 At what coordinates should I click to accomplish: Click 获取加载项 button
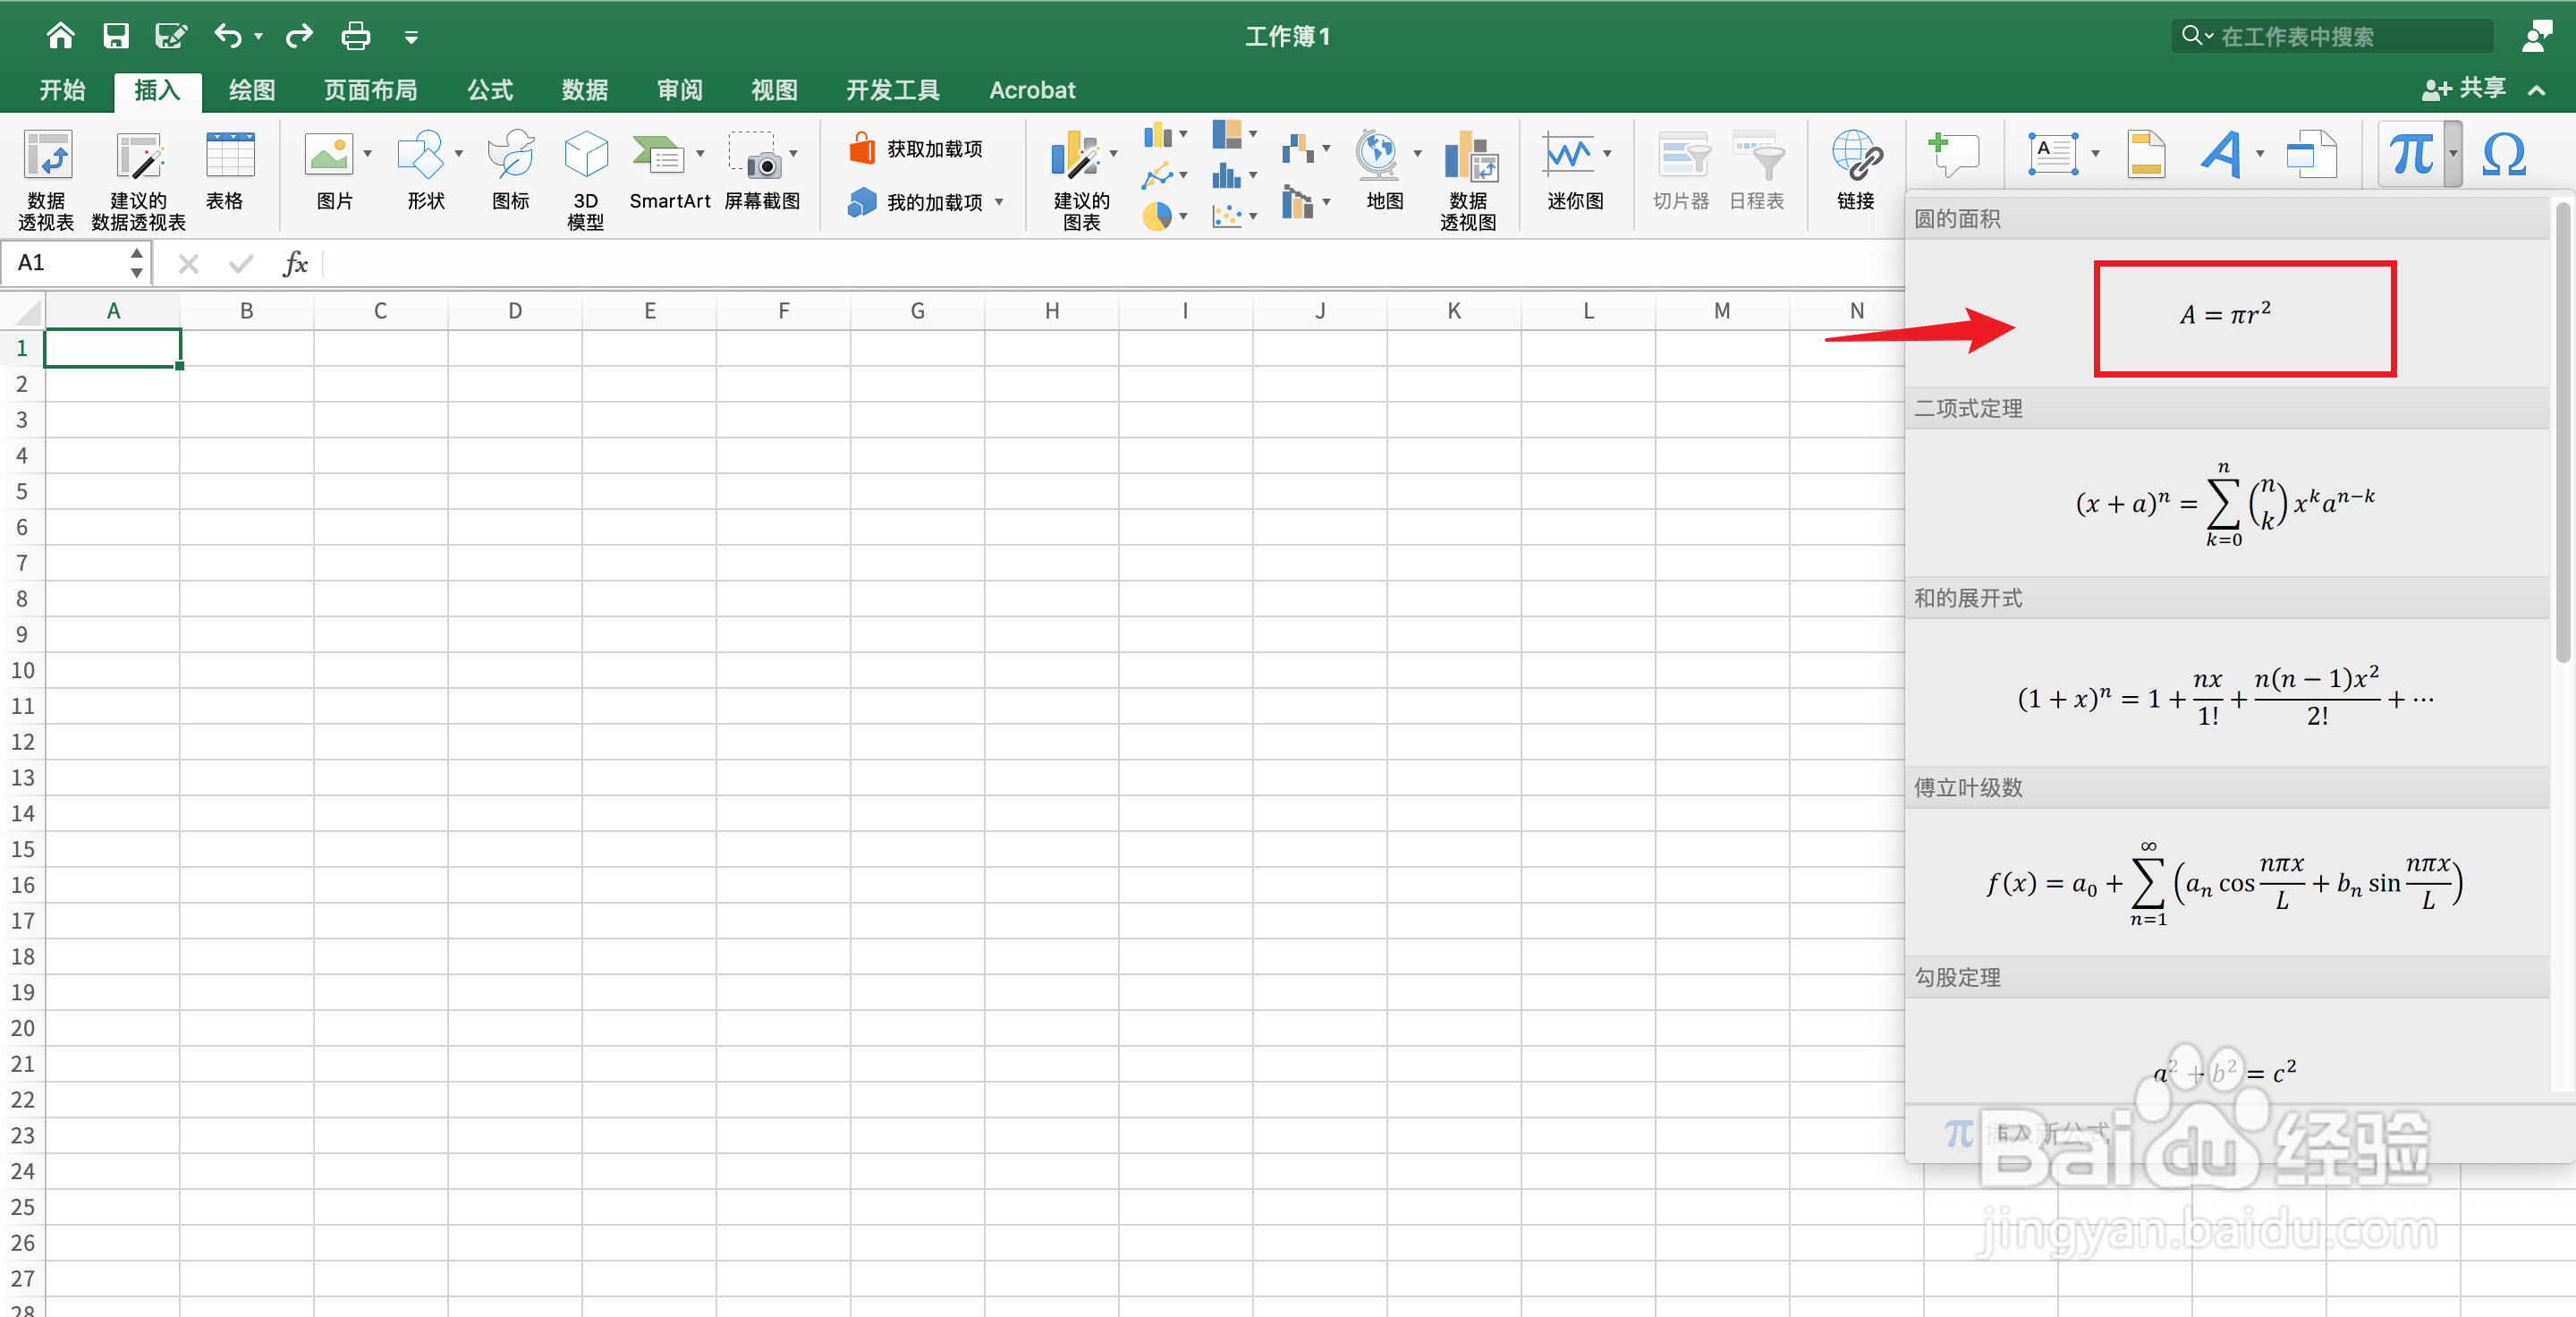(x=917, y=149)
